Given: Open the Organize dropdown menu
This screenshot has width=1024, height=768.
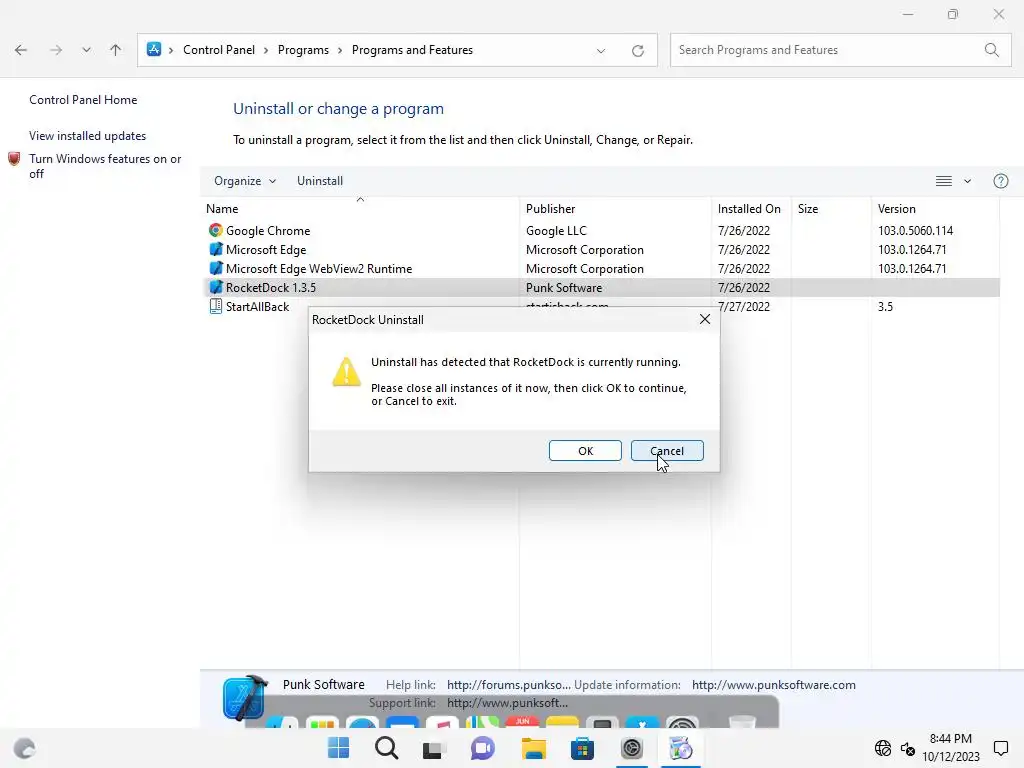Looking at the screenshot, I should pos(245,181).
